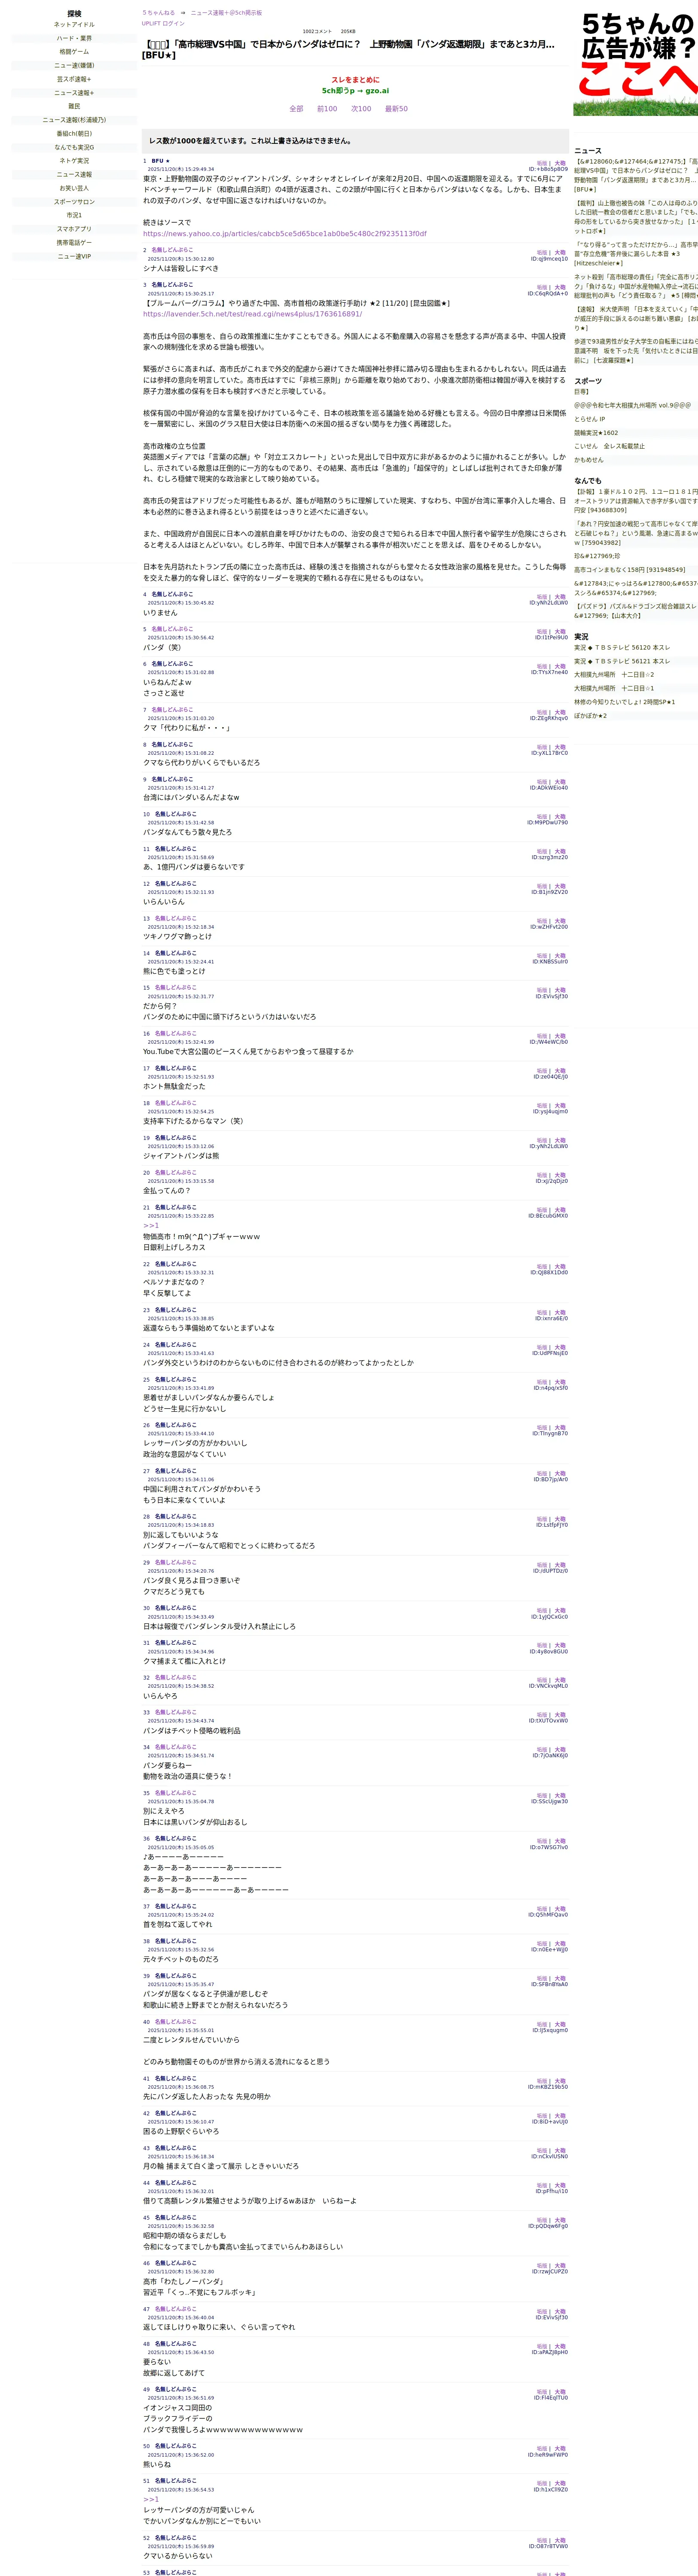The width and height of the screenshot is (698, 2576).
Task: Visit the 芸スポ速報+ board
Action: pyautogui.click(x=74, y=79)
